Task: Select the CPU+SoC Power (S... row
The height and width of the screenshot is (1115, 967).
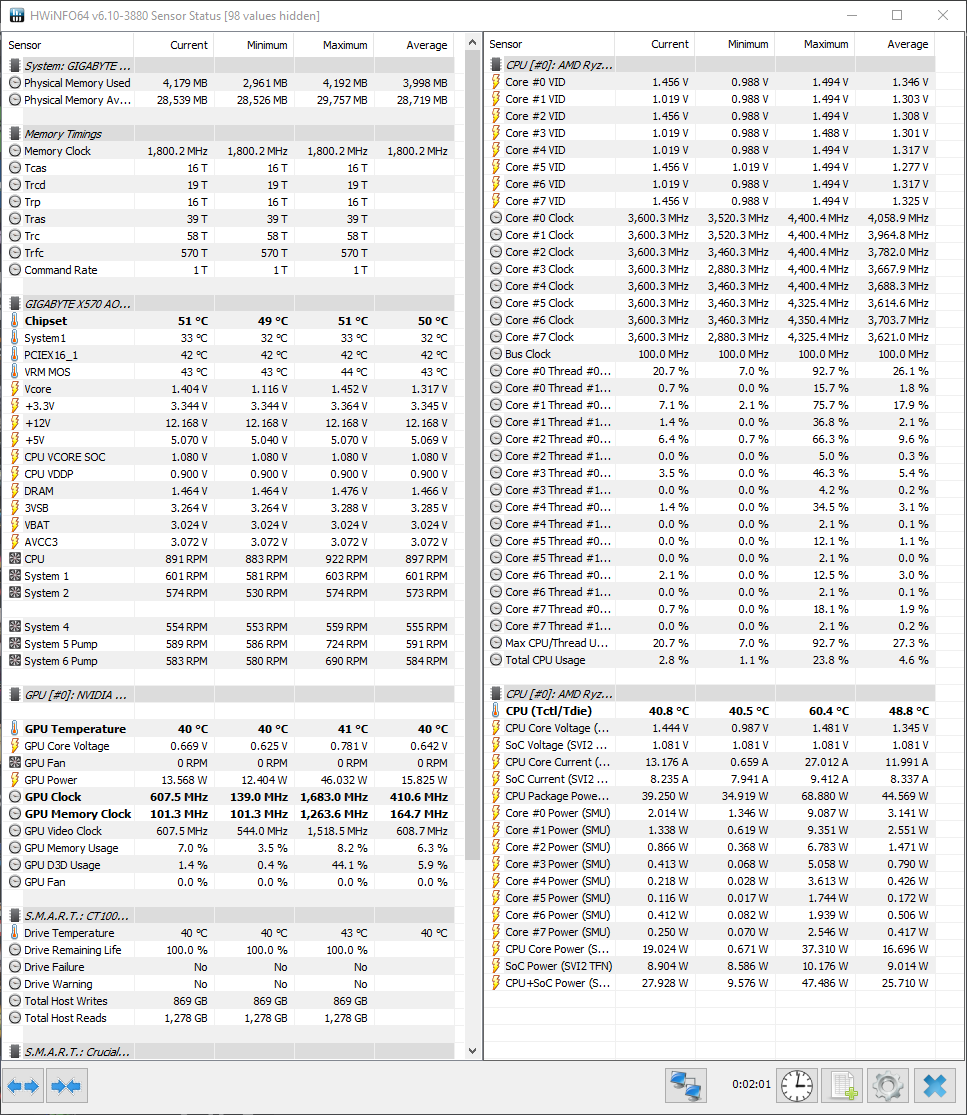Action: click(710, 983)
